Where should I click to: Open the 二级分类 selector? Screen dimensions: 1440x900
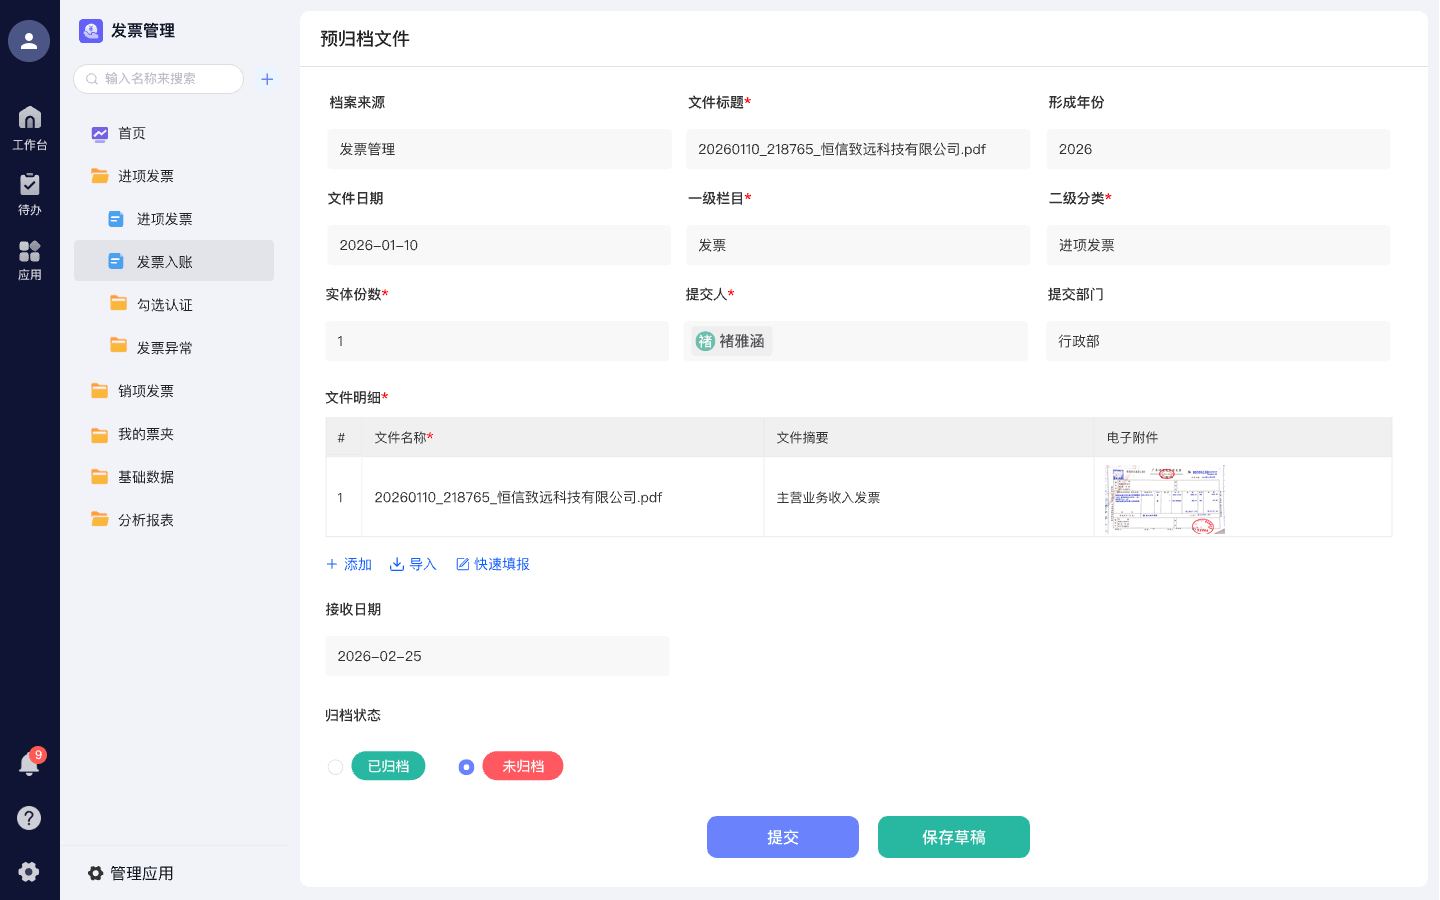[x=1218, y=245]
